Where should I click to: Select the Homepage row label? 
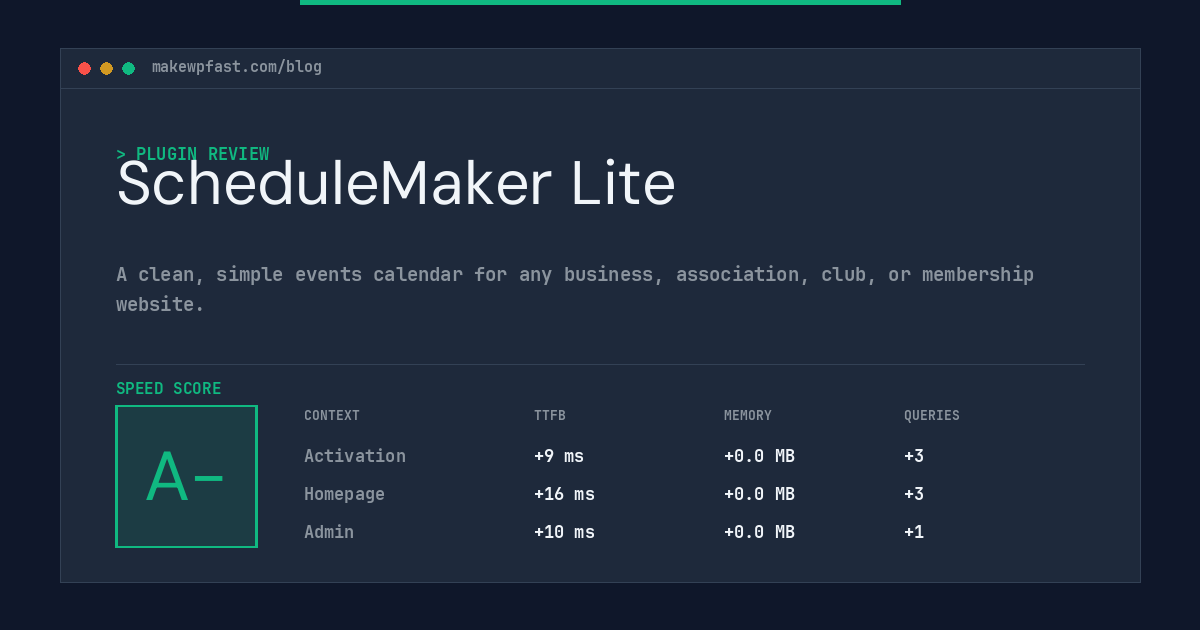coord(344,494)
